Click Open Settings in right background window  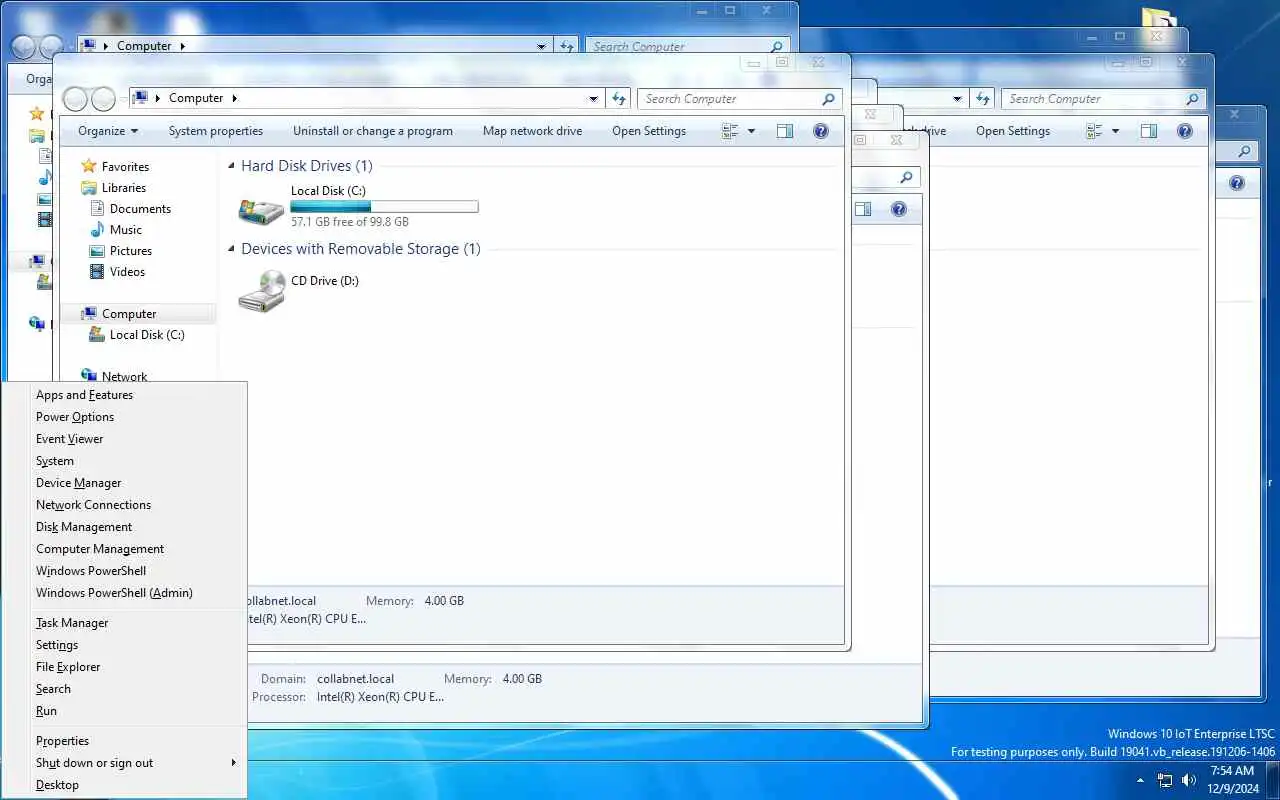click(1013, 131)
